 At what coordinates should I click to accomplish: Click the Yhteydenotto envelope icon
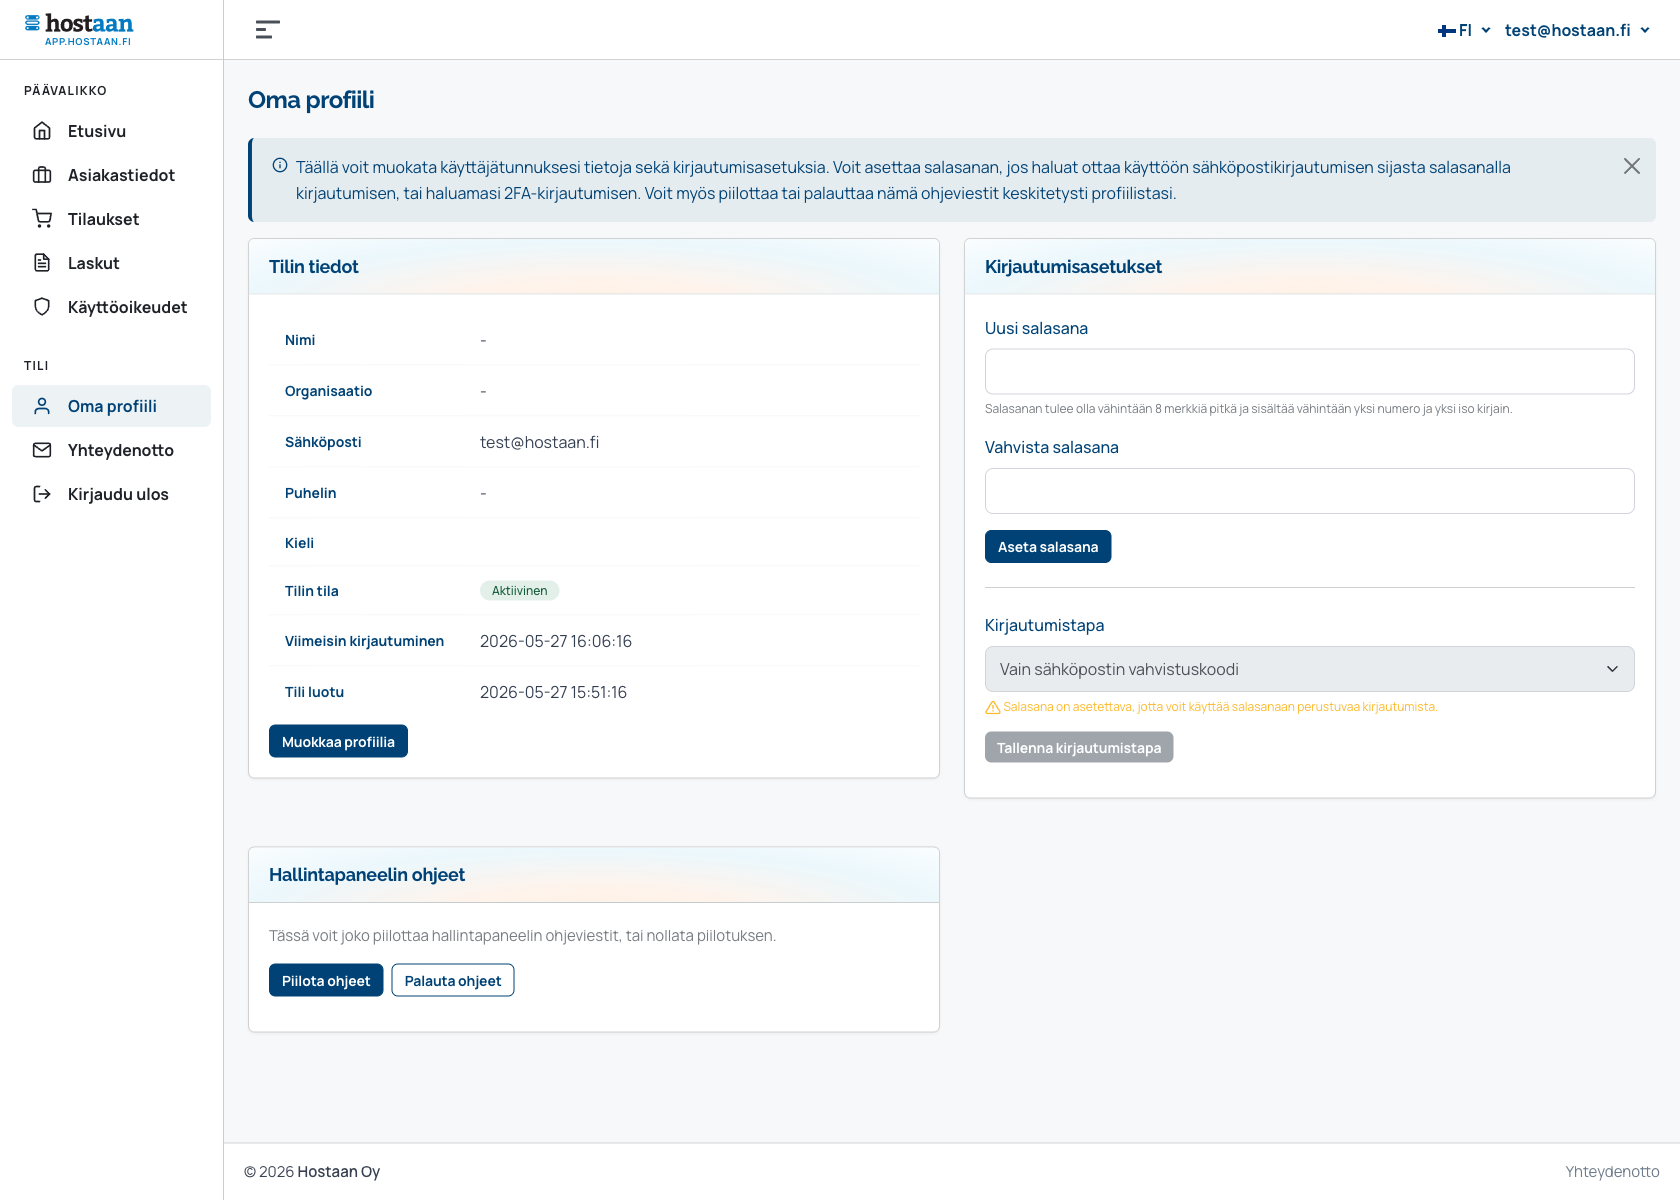click(x=42, y=450)
